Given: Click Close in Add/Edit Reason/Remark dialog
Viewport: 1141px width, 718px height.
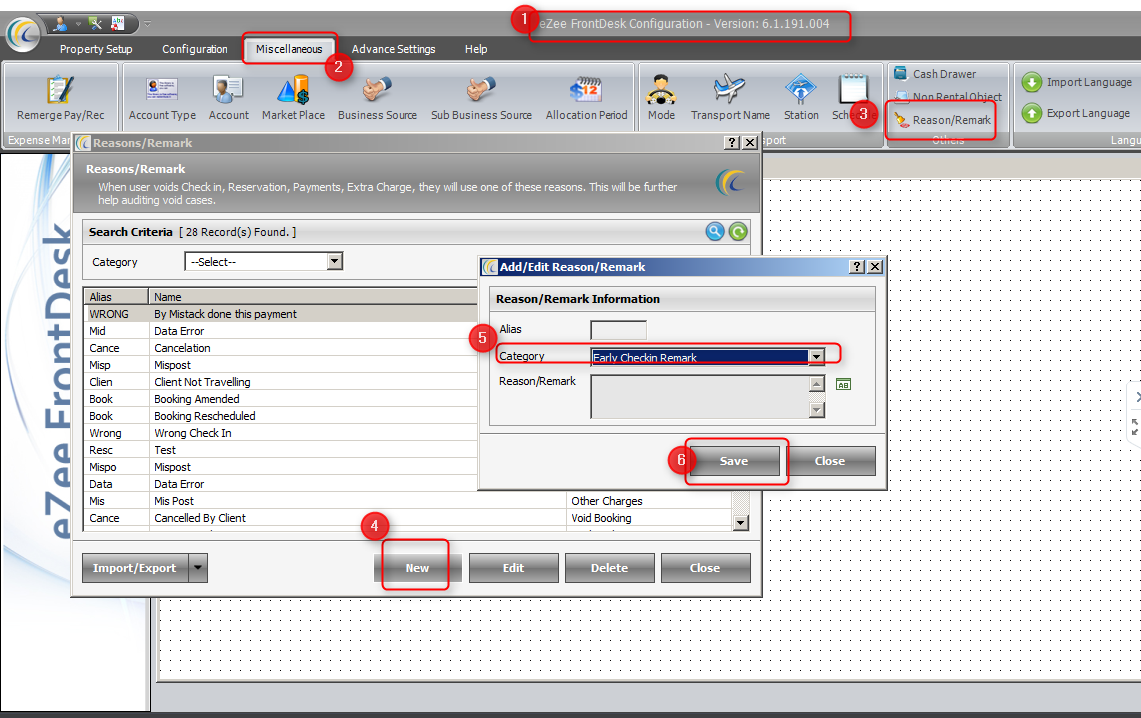Looking at the screenshot, I should pos(830,460).
